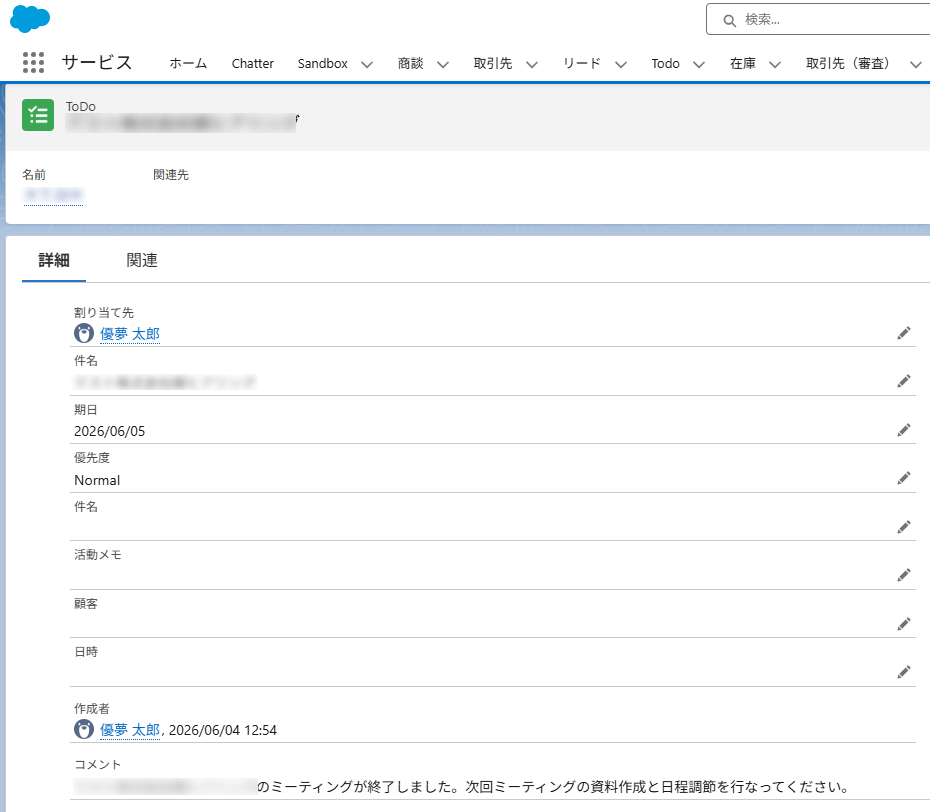
Task: Open the 商談 navigation tab
Action: pos(410,63)
